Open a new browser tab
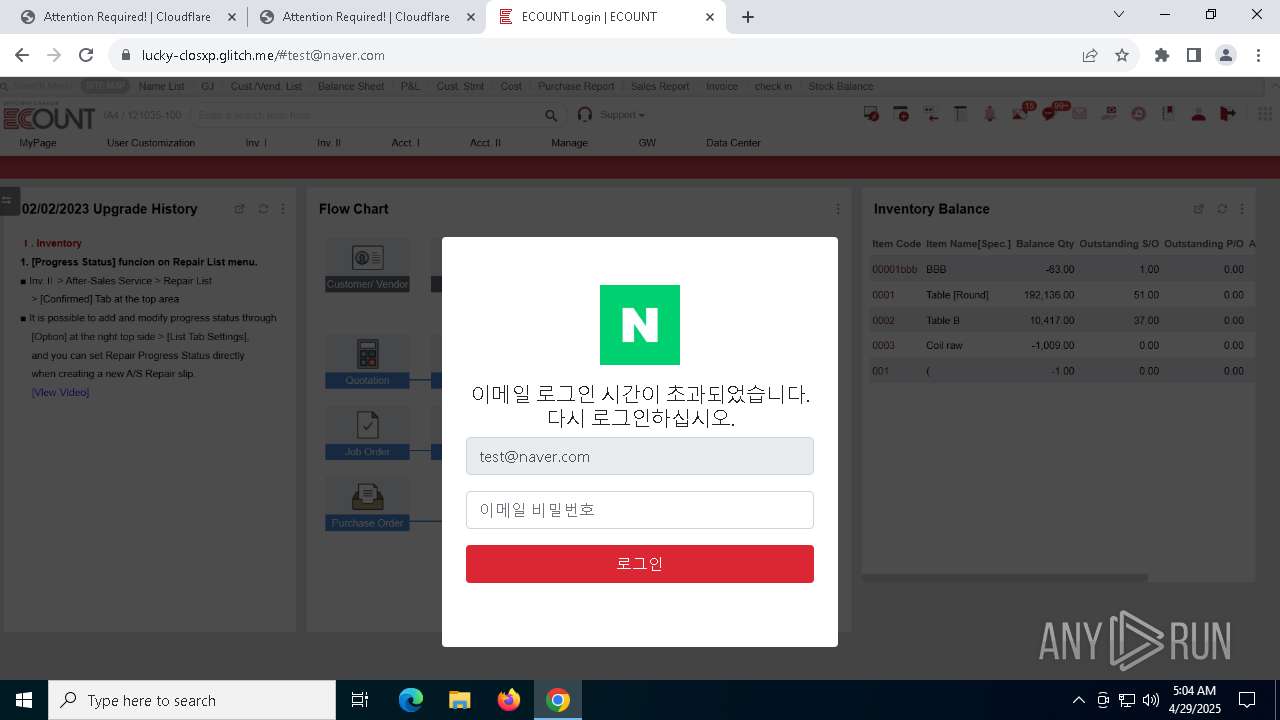This screenshot has height=720, width=1280. pos(748,17)
